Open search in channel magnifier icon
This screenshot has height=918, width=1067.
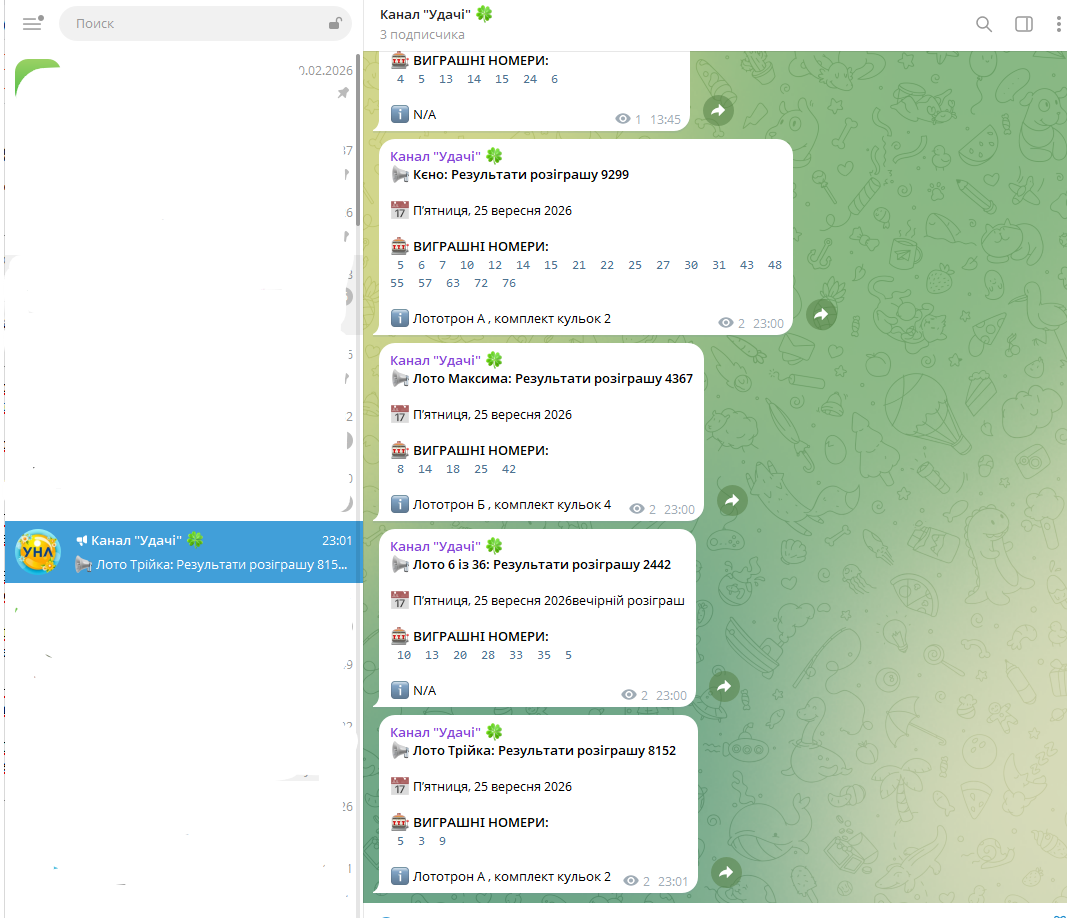pos(983,24)
